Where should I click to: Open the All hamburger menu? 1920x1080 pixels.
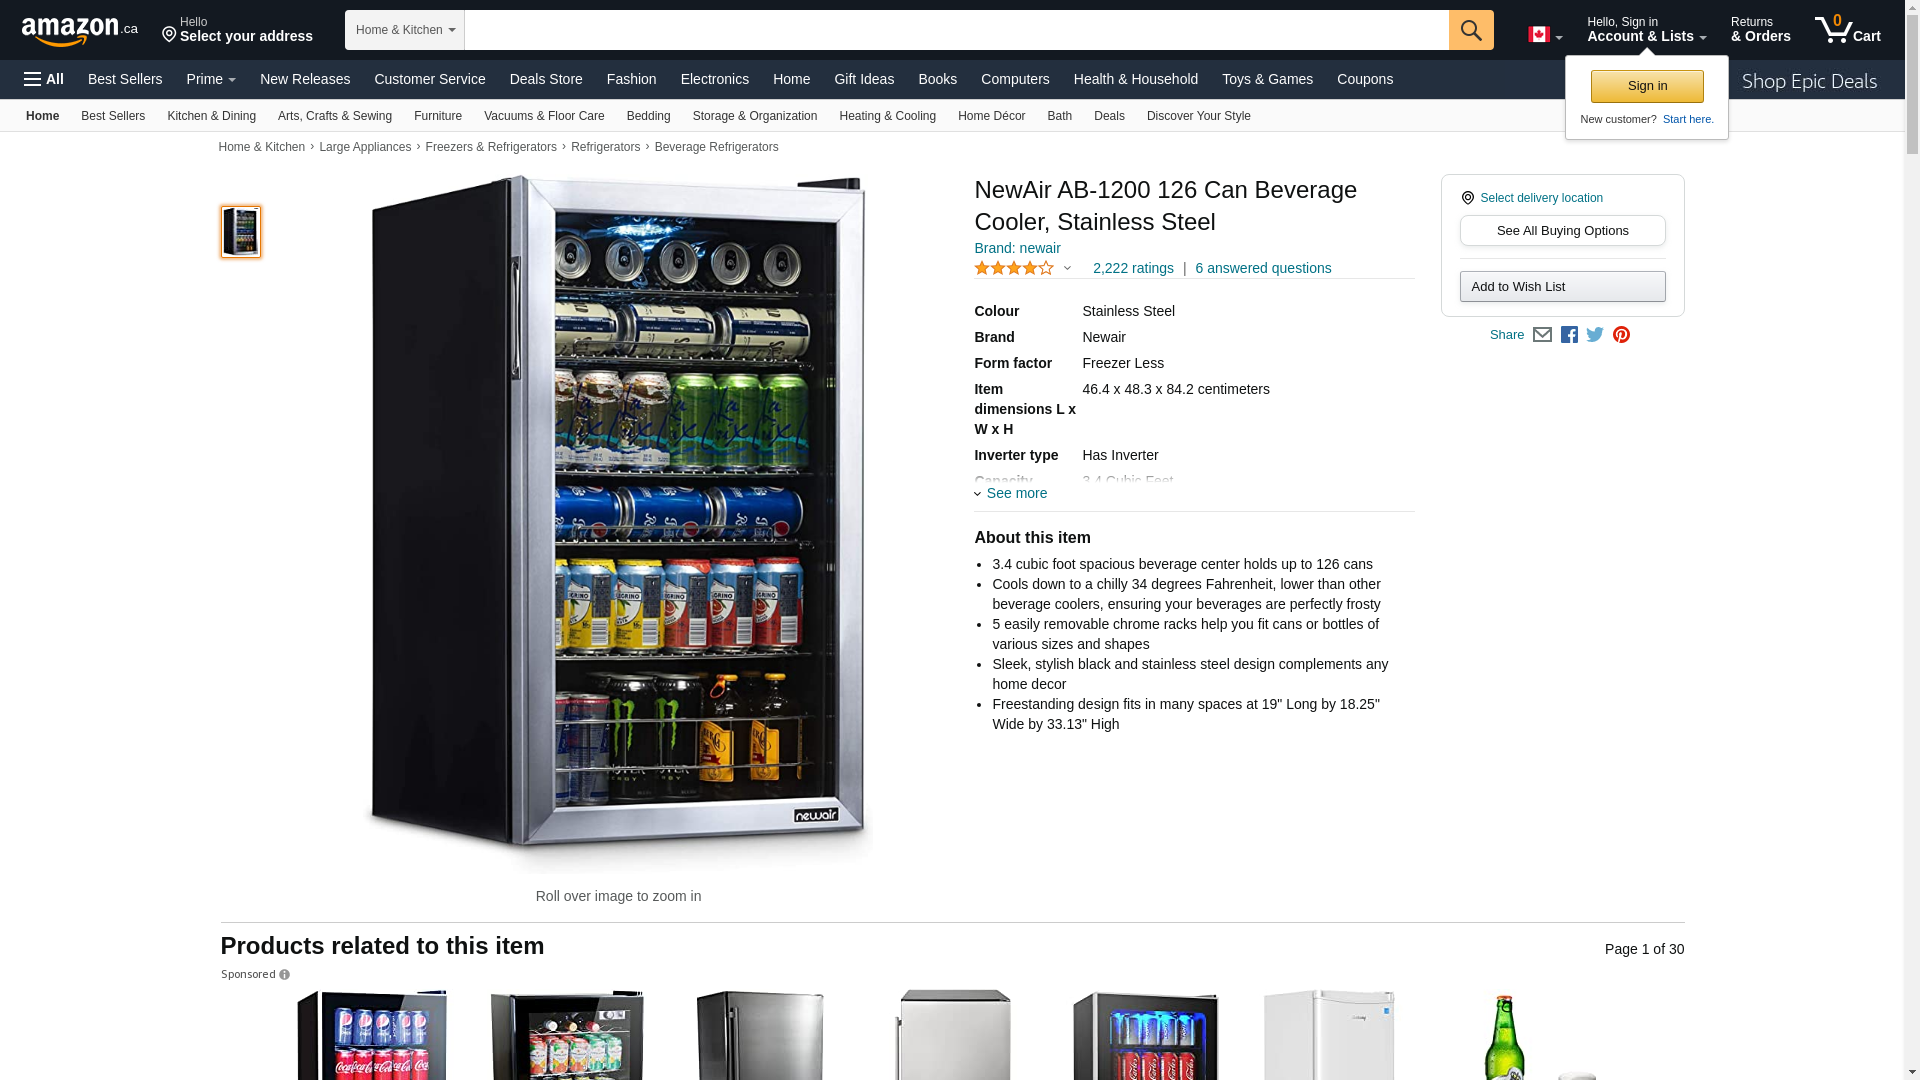tap(44, 79)
